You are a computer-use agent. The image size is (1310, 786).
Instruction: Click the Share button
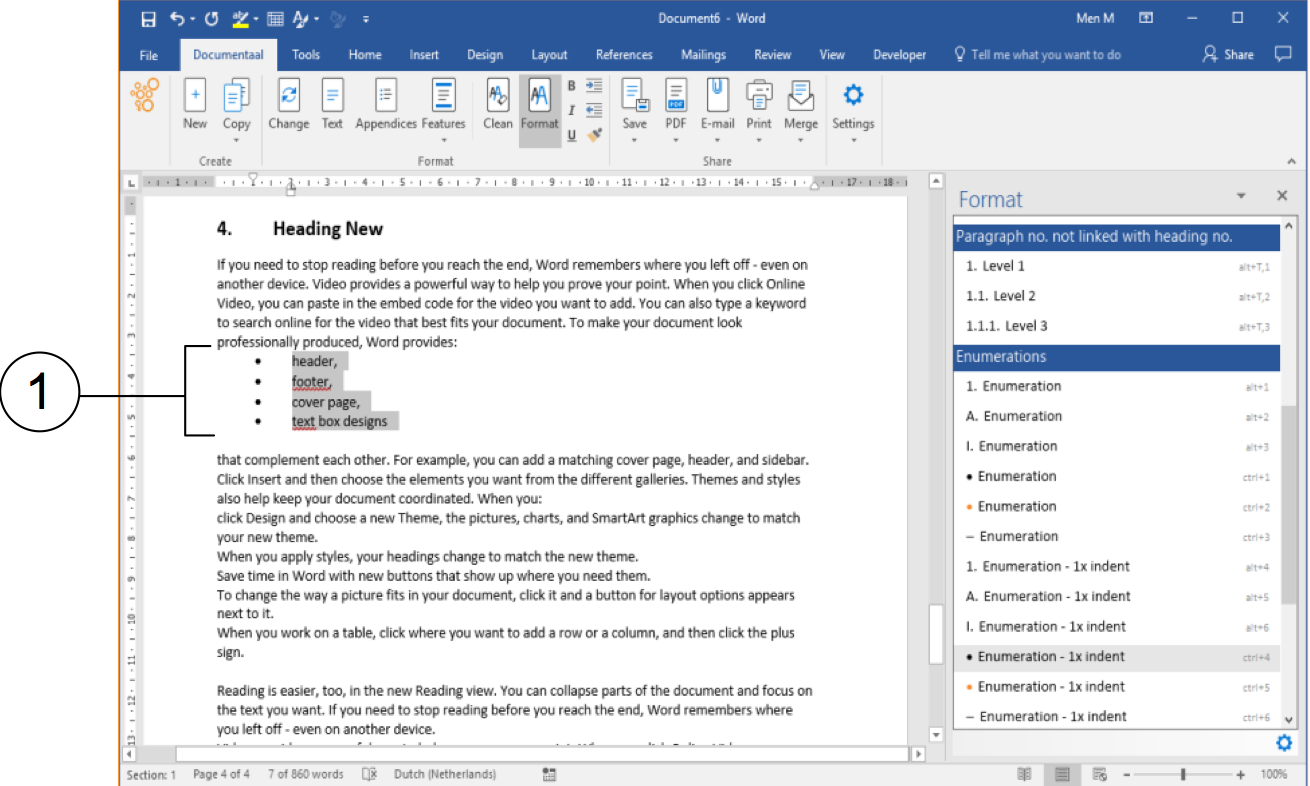1228,55
